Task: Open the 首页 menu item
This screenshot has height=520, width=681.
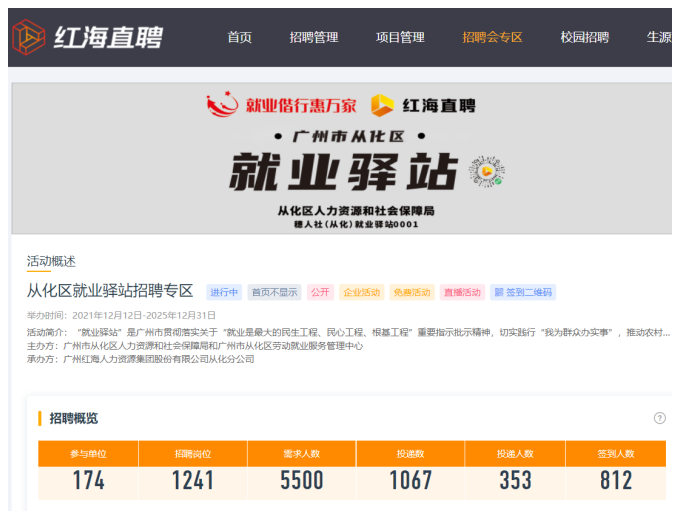Action: pos(239,38)
